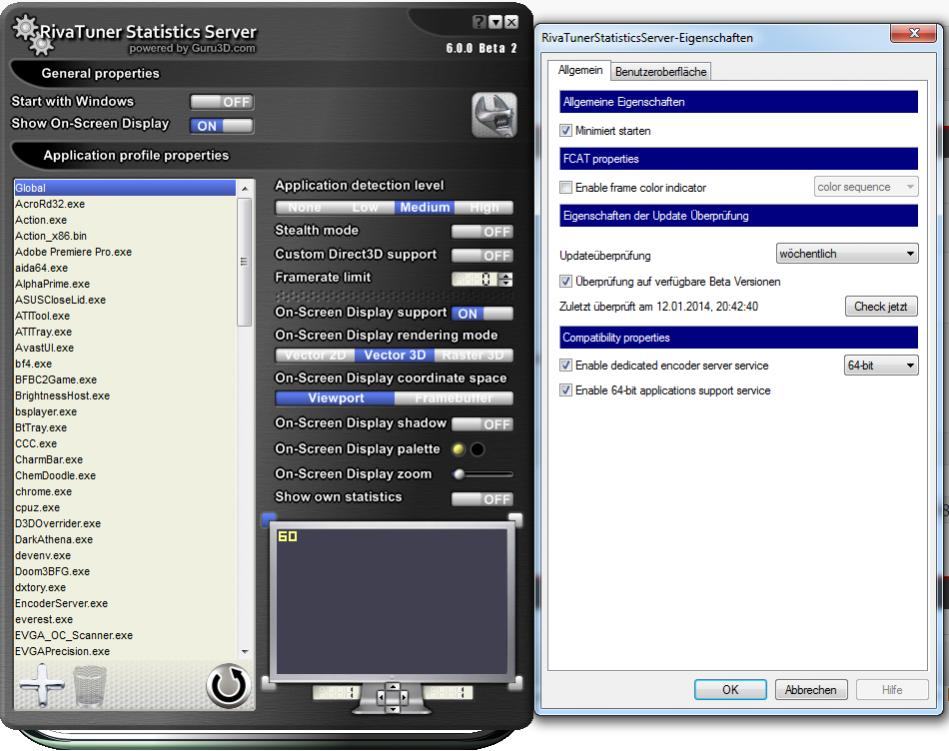Close the Eigenschaften dialog
949x751 pixels.
point(915,32)
